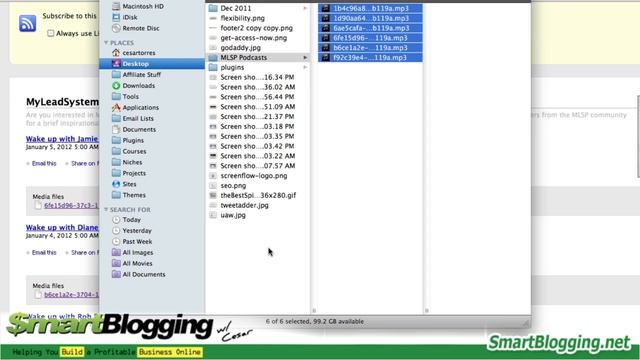Open the Themes sidebar folder
640x360 pixels.
pos(134,195)
